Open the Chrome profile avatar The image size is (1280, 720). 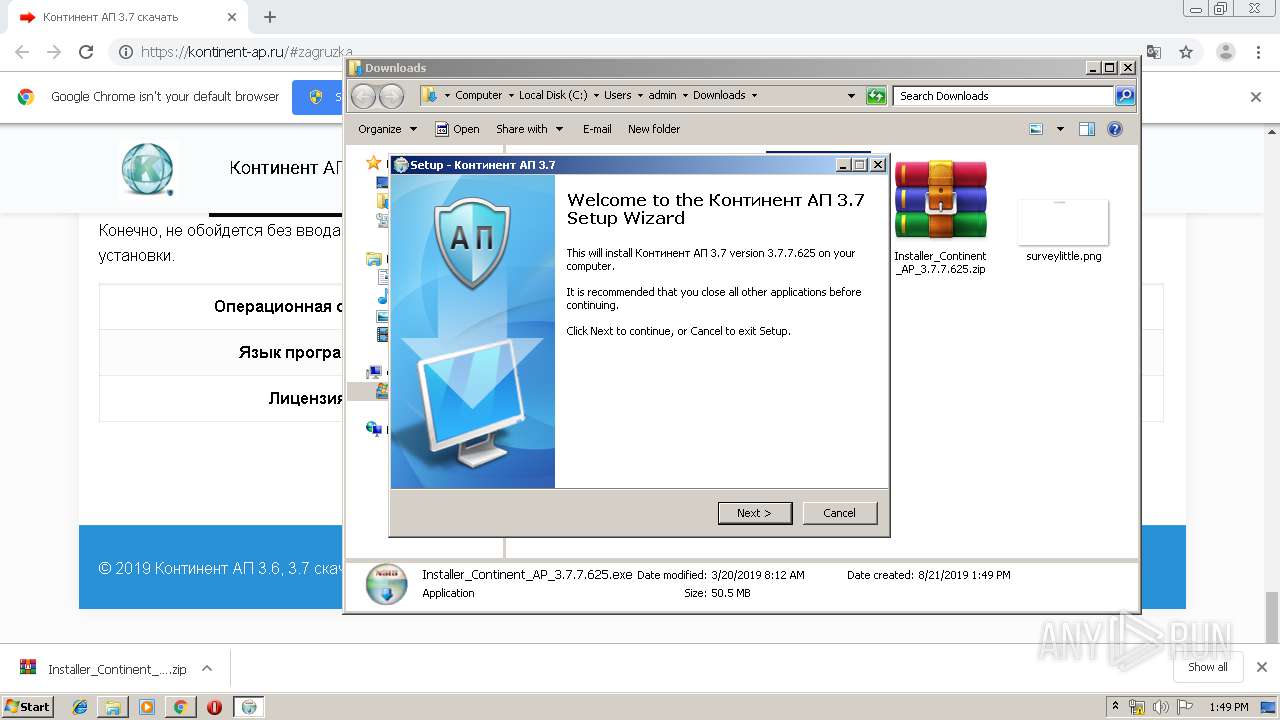point(1225,52)
